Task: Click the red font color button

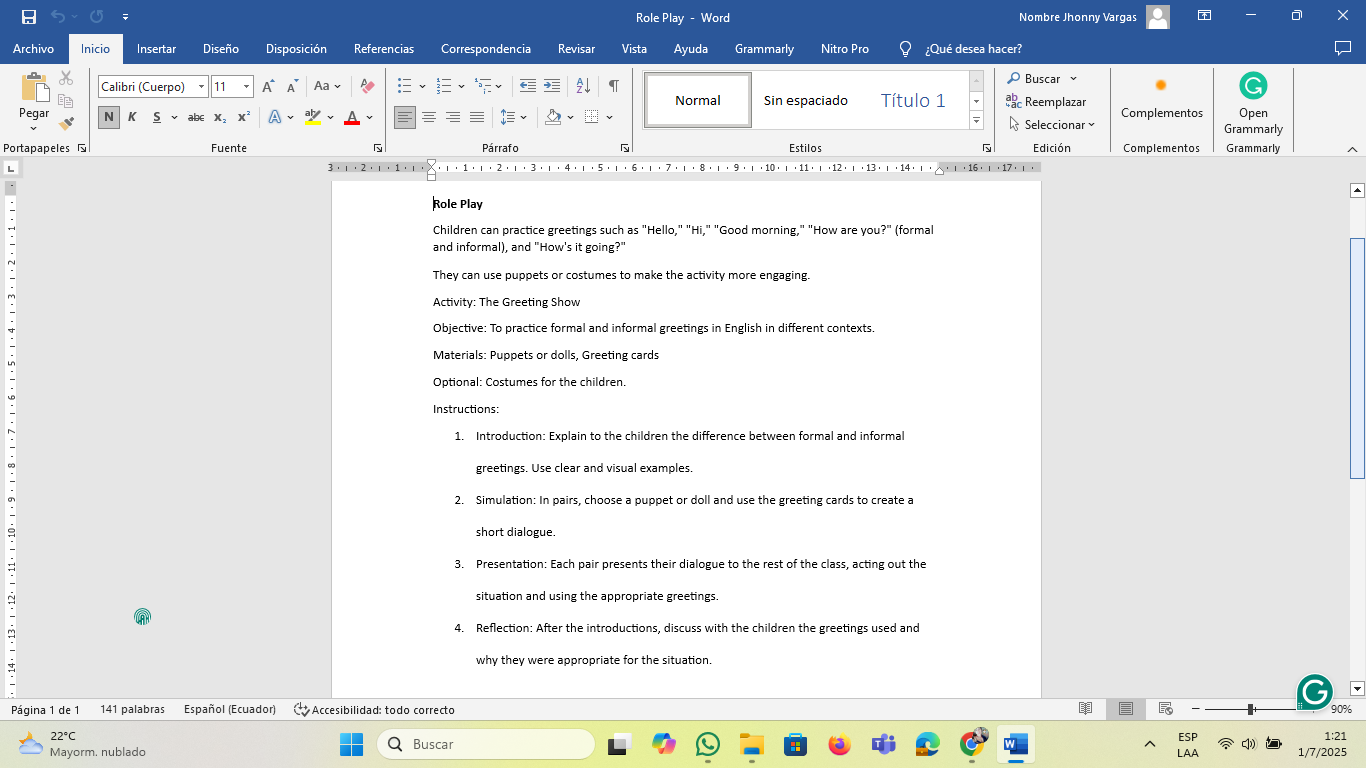Action: (352, 118)
